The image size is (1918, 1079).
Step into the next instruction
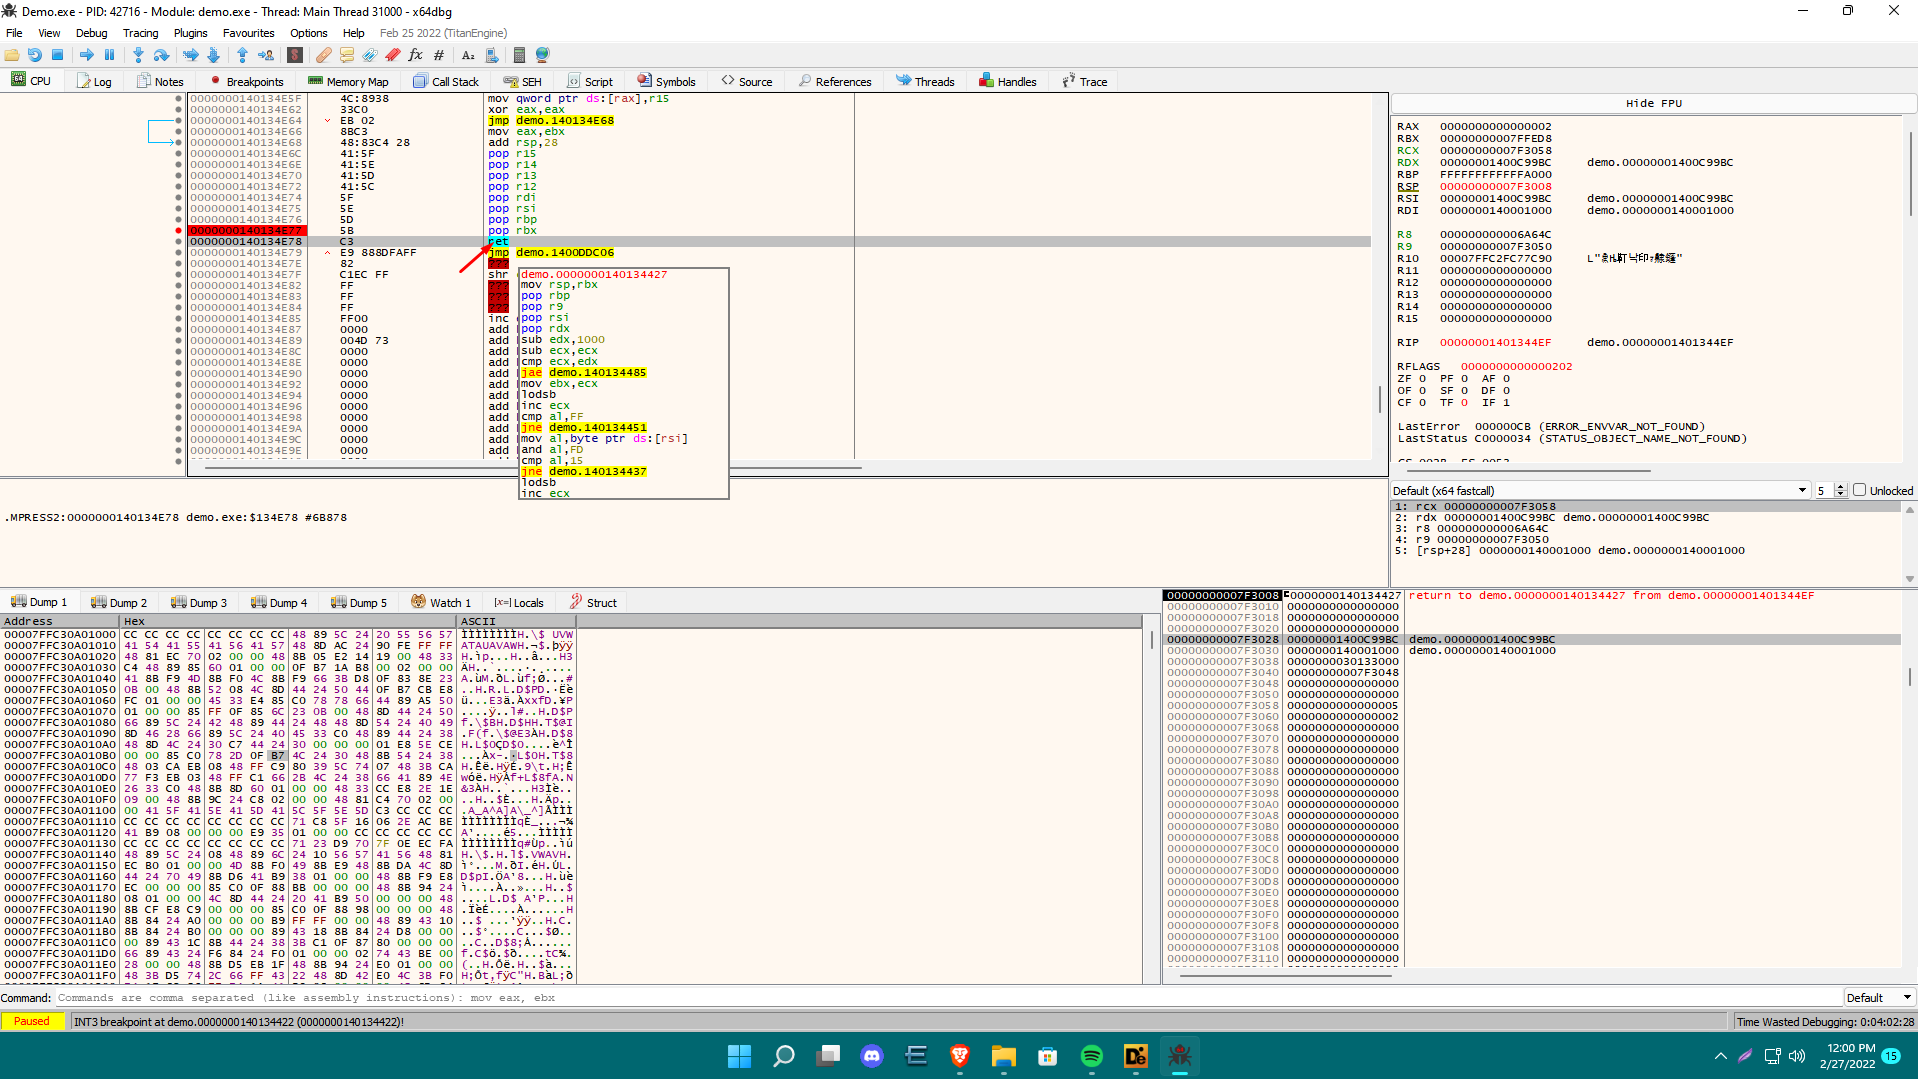click(x=138, y=55)
